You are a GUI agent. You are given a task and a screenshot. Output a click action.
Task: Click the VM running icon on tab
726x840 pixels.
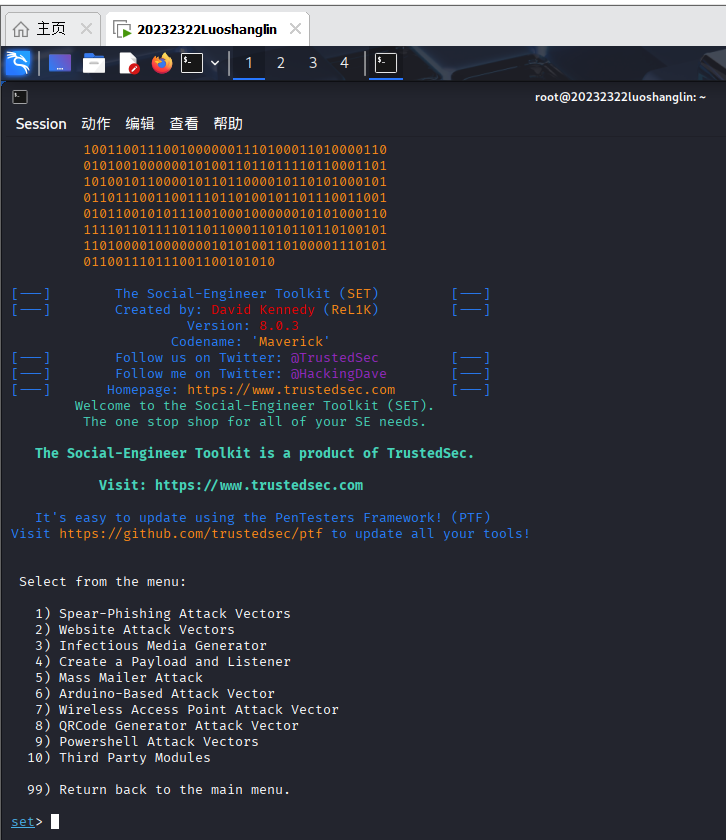pos(122,29)
